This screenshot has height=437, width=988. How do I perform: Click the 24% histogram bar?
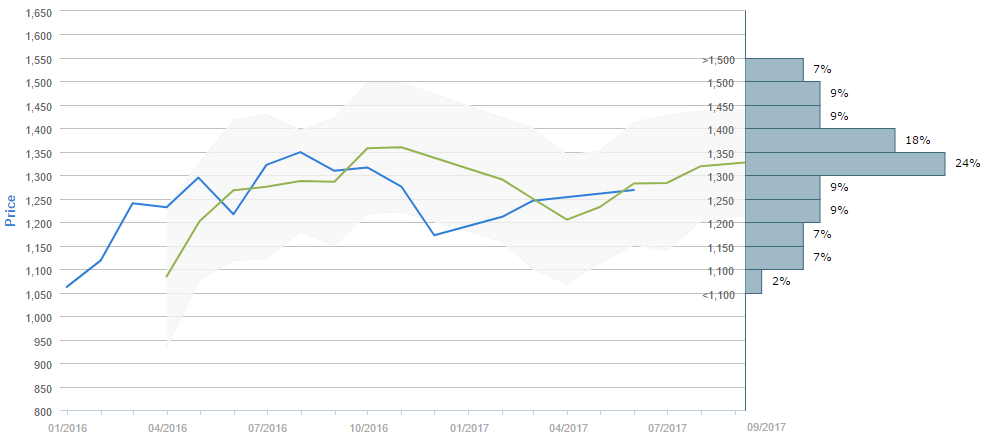tap(845, 164)
